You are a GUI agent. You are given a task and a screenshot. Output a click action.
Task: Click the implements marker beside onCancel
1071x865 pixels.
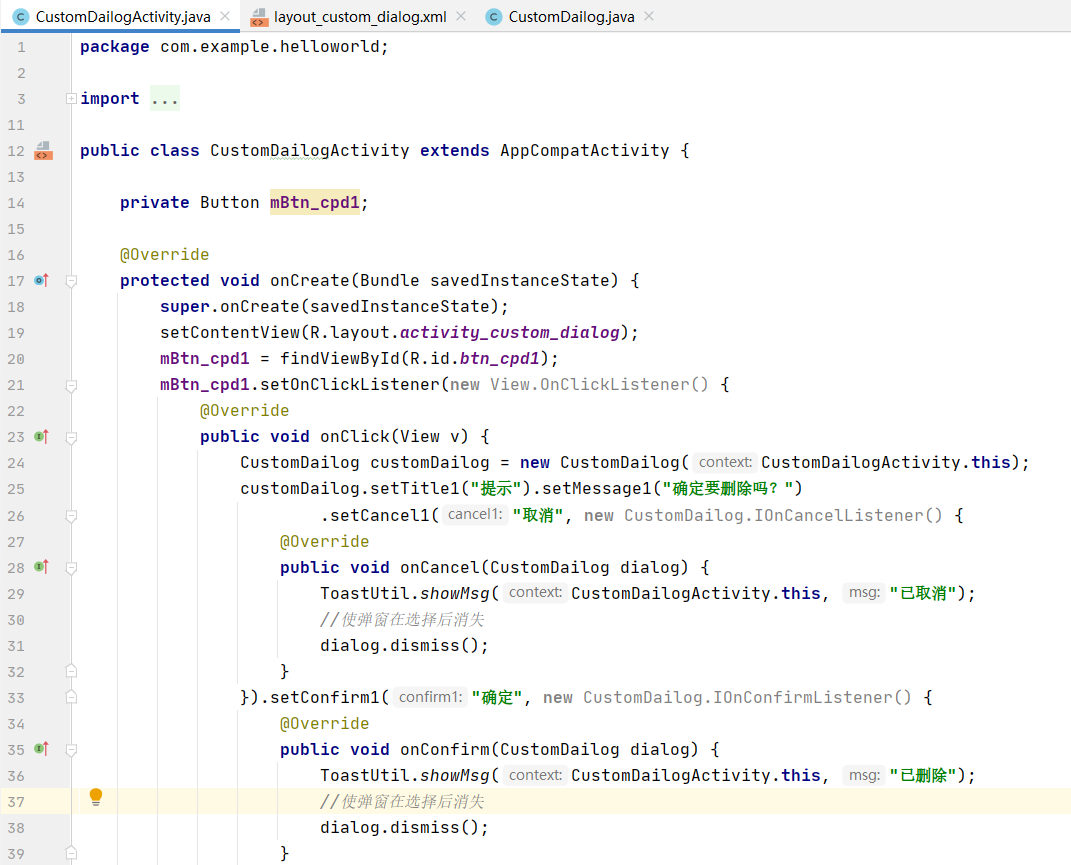pyautogui.click(x=42, y=566)
